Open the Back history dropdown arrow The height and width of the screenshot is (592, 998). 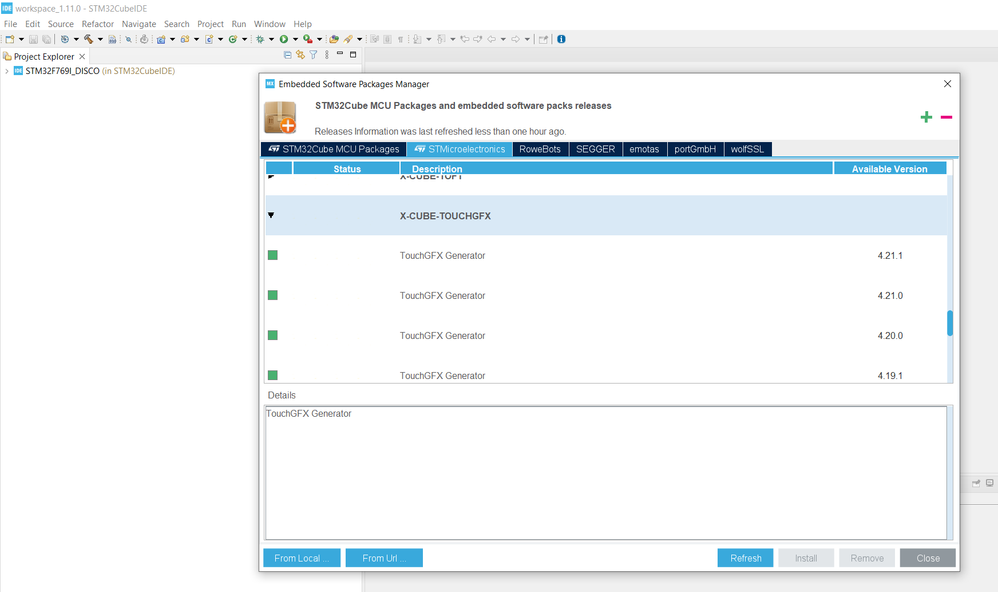tap(503, 39)
